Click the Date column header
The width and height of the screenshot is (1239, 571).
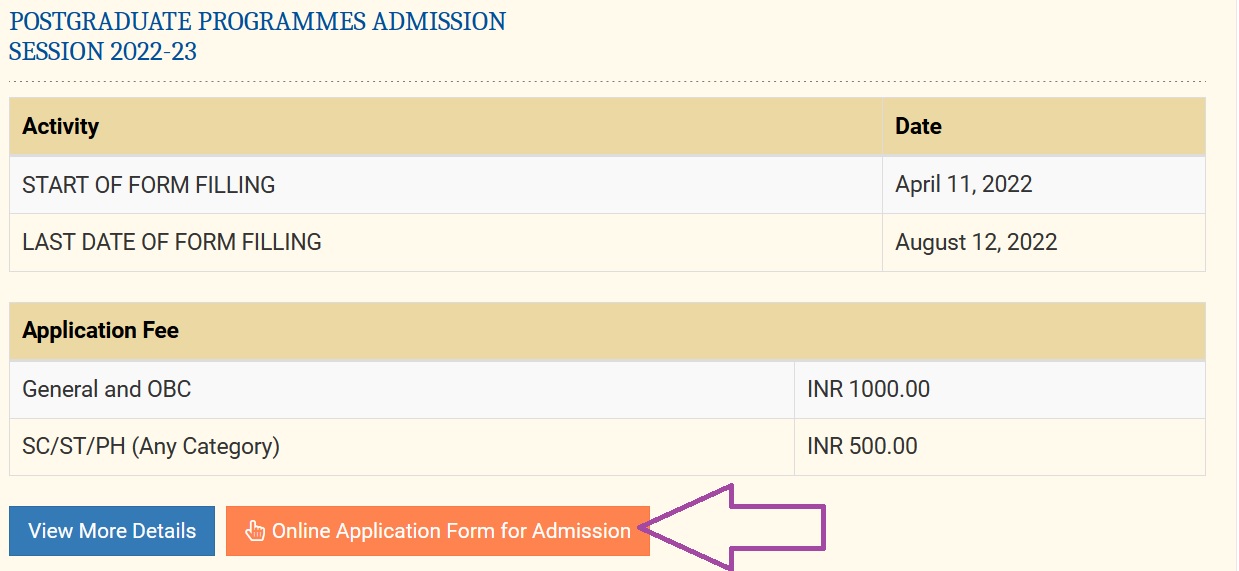pyautogui.click(x=1044, y=126)
